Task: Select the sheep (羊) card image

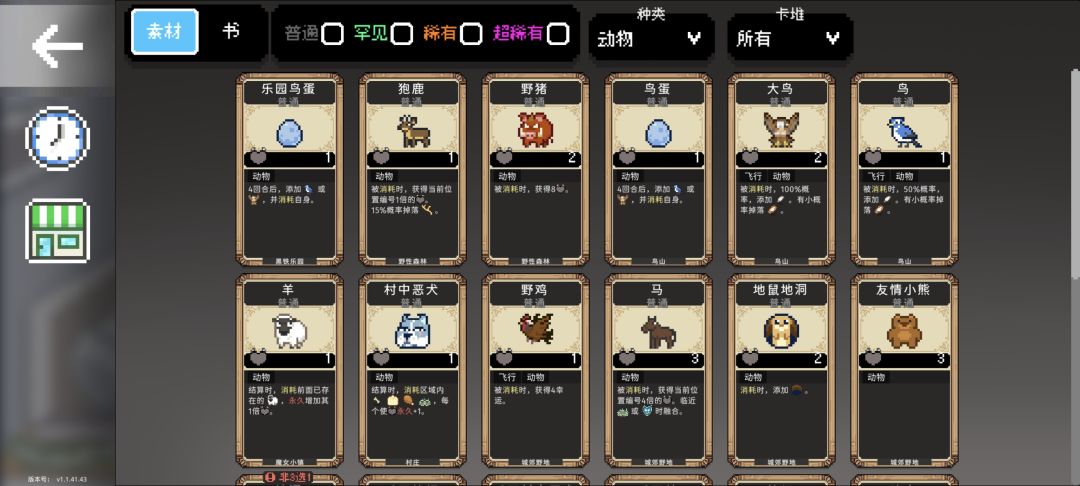Action: click(x=289, y=331)
